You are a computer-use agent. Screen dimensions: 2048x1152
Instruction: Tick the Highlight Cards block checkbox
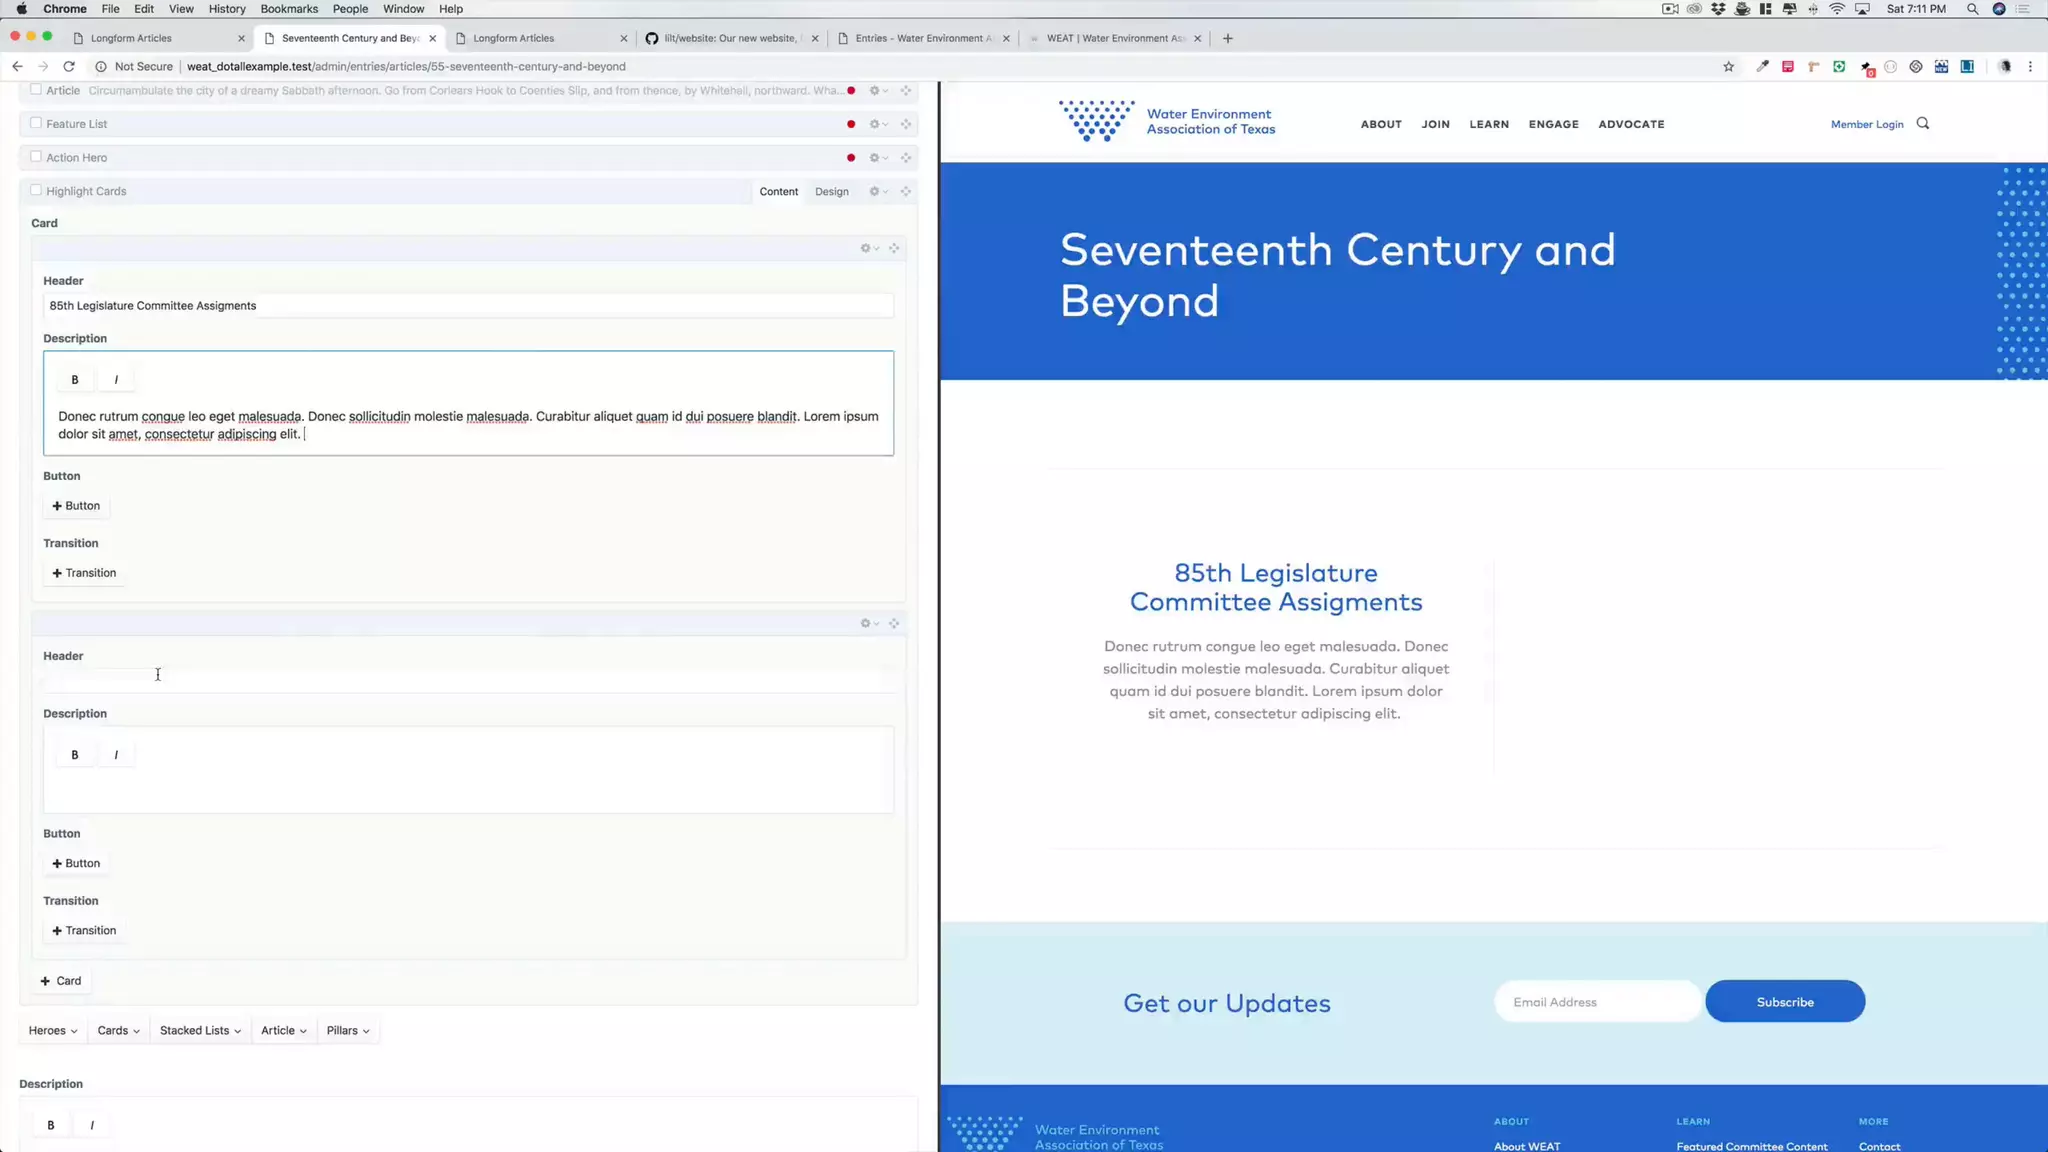[x=36, y=190]
